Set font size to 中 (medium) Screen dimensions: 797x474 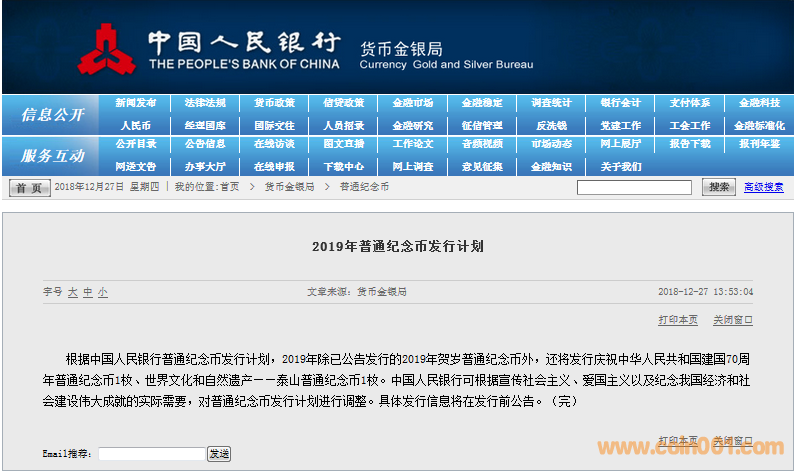click(x=87, y=292)
